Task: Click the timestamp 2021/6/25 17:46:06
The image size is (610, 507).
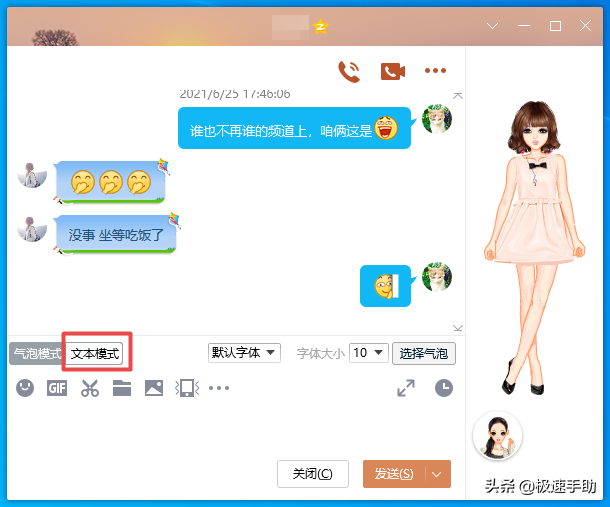Action: 235,94
